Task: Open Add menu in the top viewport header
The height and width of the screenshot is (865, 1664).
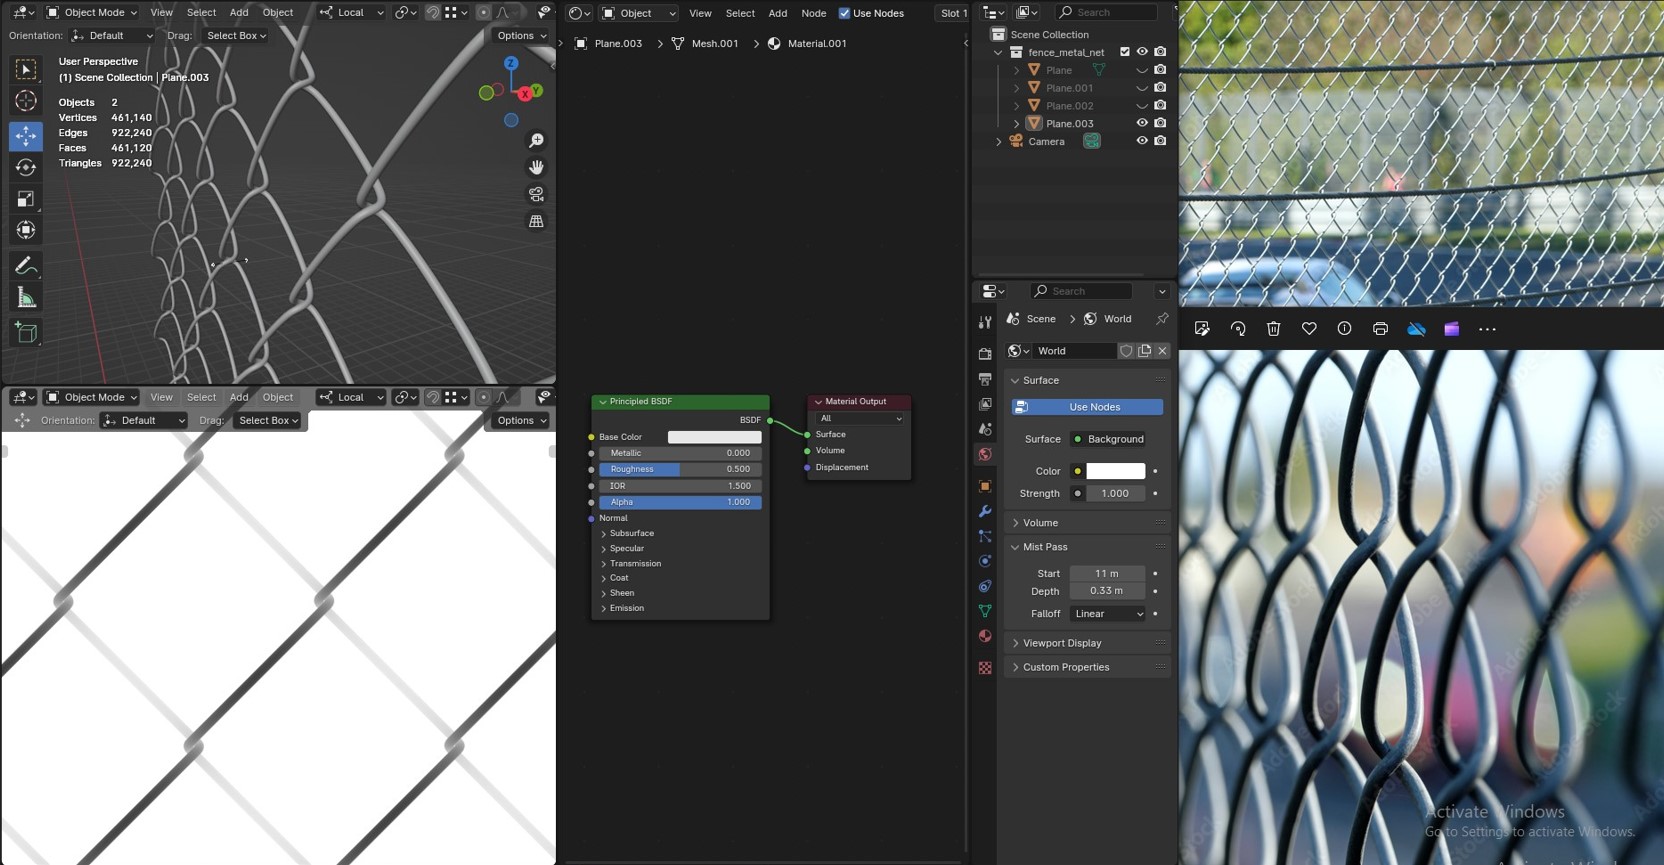Action: 239,12
